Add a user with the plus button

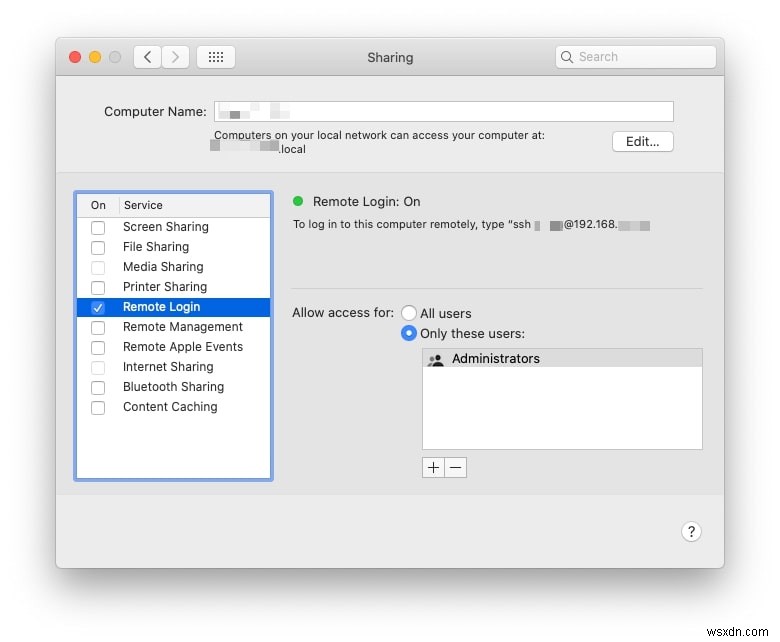click(433, 467)
